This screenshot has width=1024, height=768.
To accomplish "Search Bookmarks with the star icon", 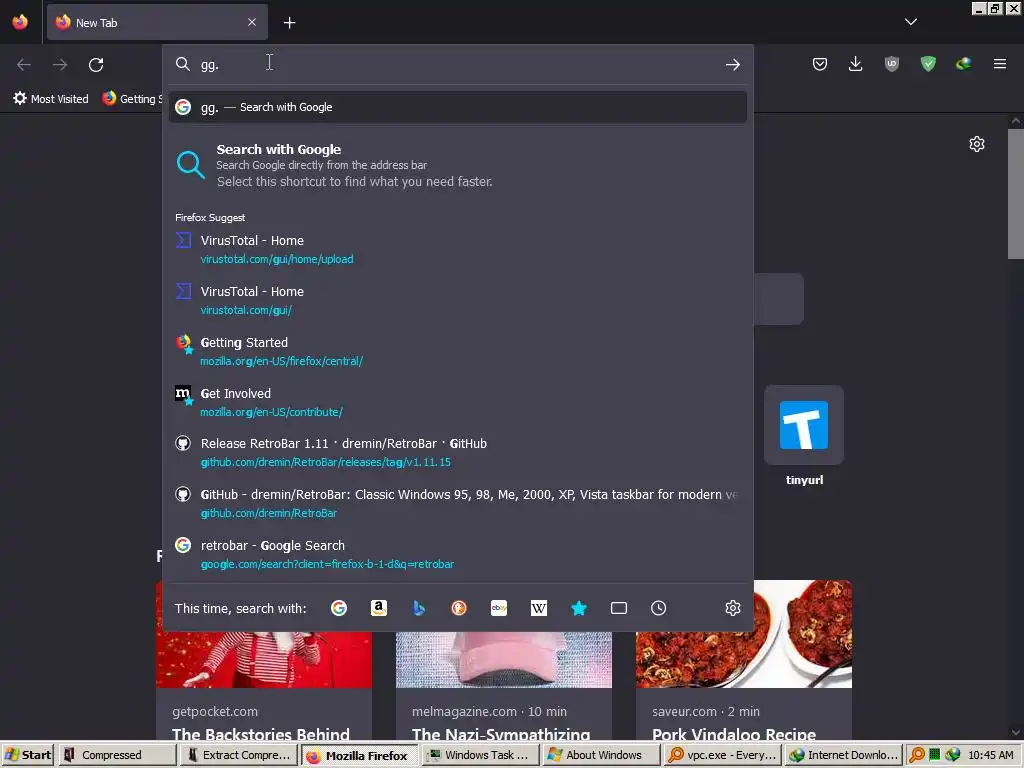I will 579,608.
